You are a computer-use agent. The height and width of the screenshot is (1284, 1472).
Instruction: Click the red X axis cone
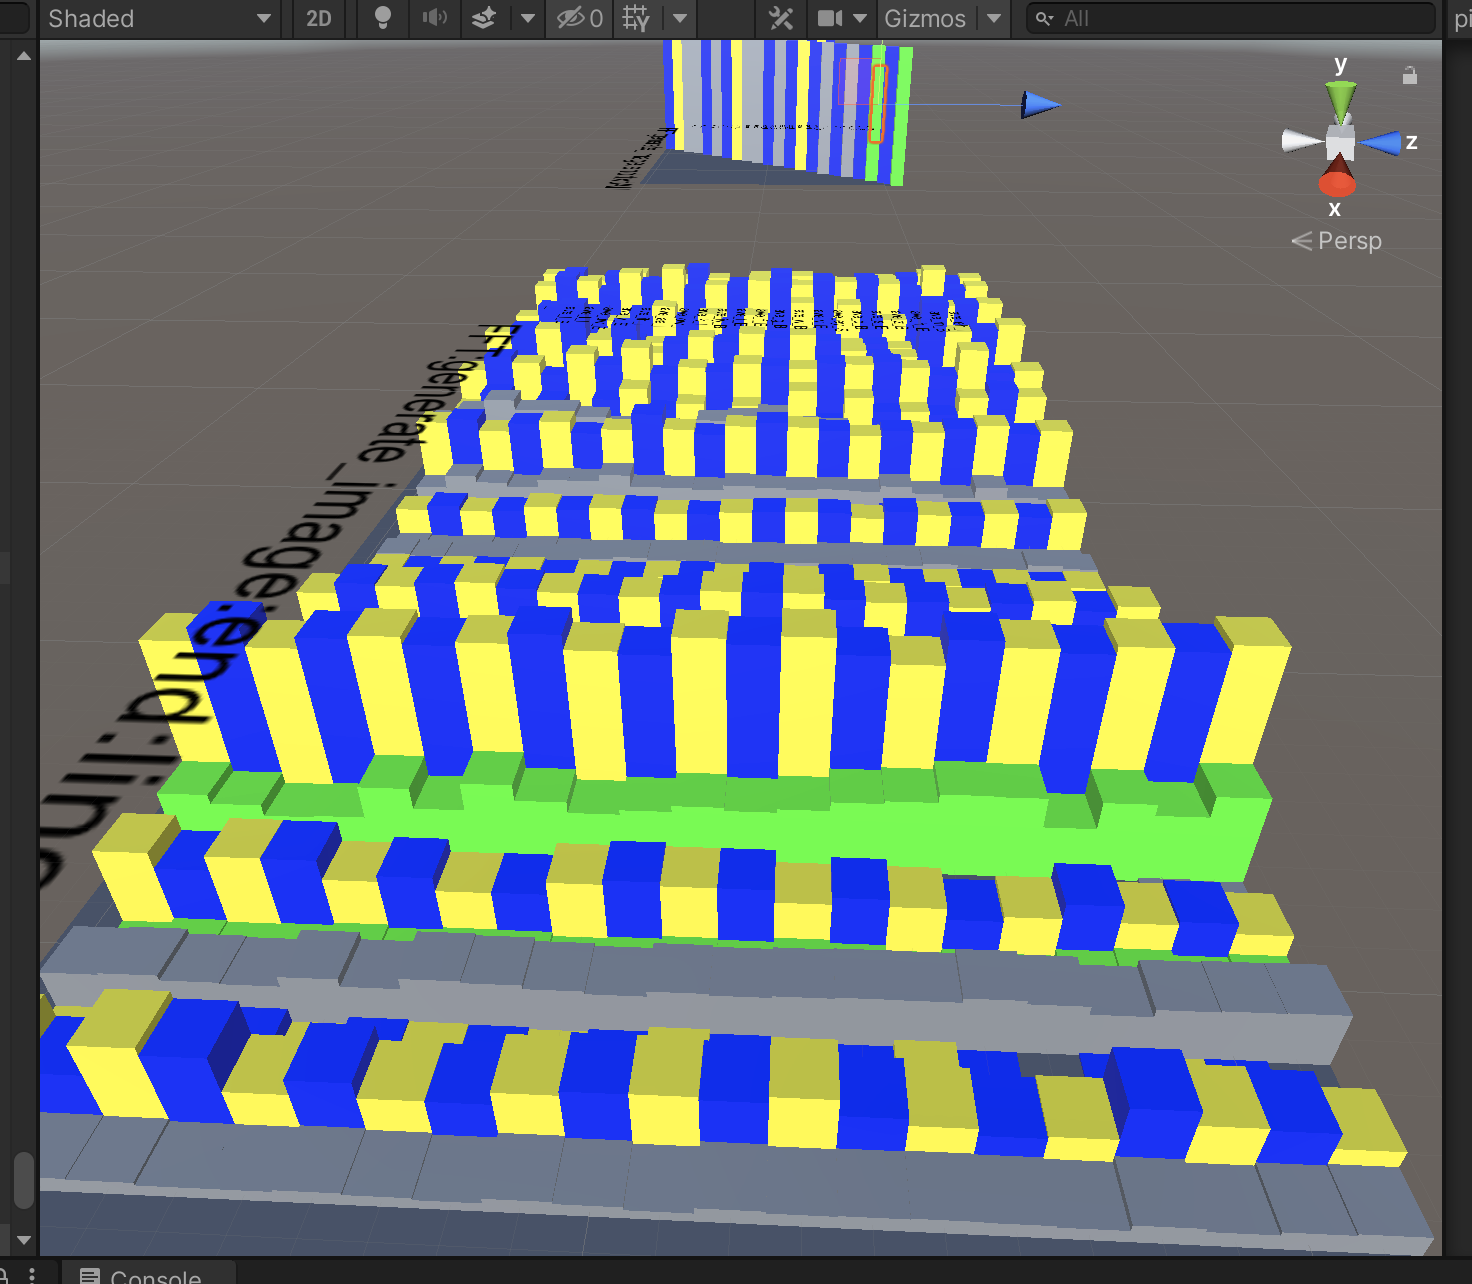[1337, 178]
